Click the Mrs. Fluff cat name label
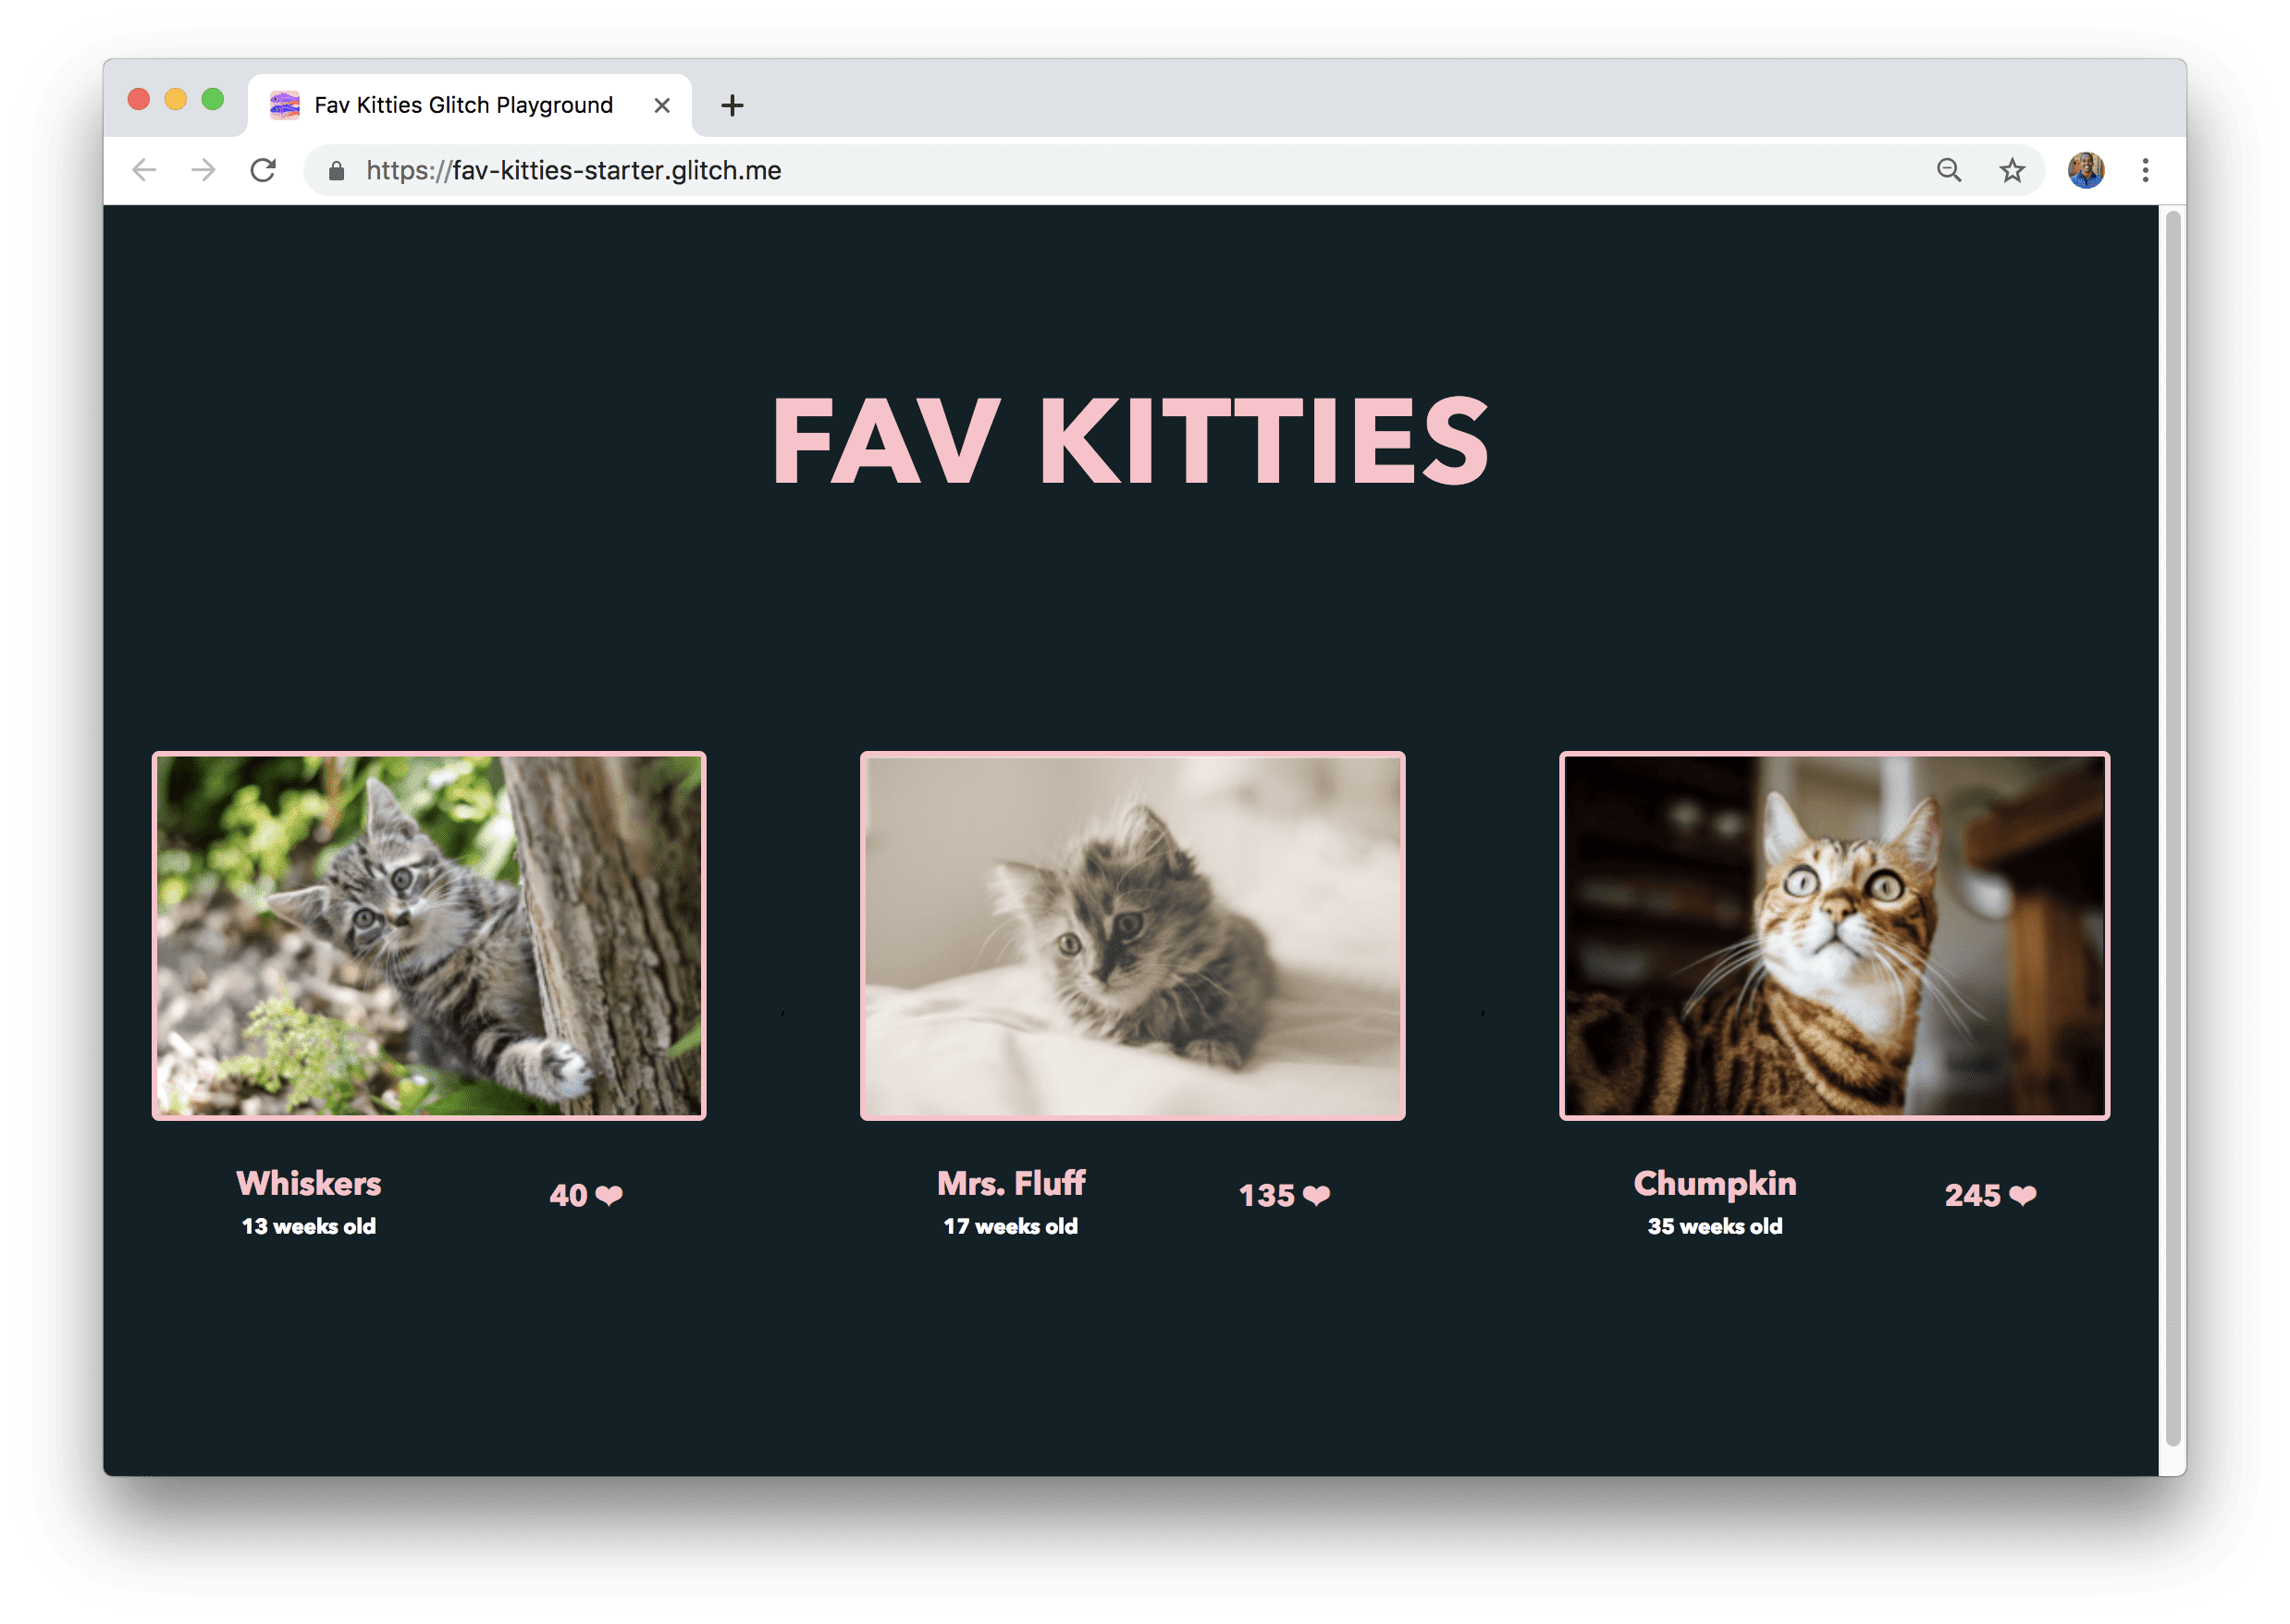The height and width of the screenshot is (1624, 2290). tap(1011, 1181)
